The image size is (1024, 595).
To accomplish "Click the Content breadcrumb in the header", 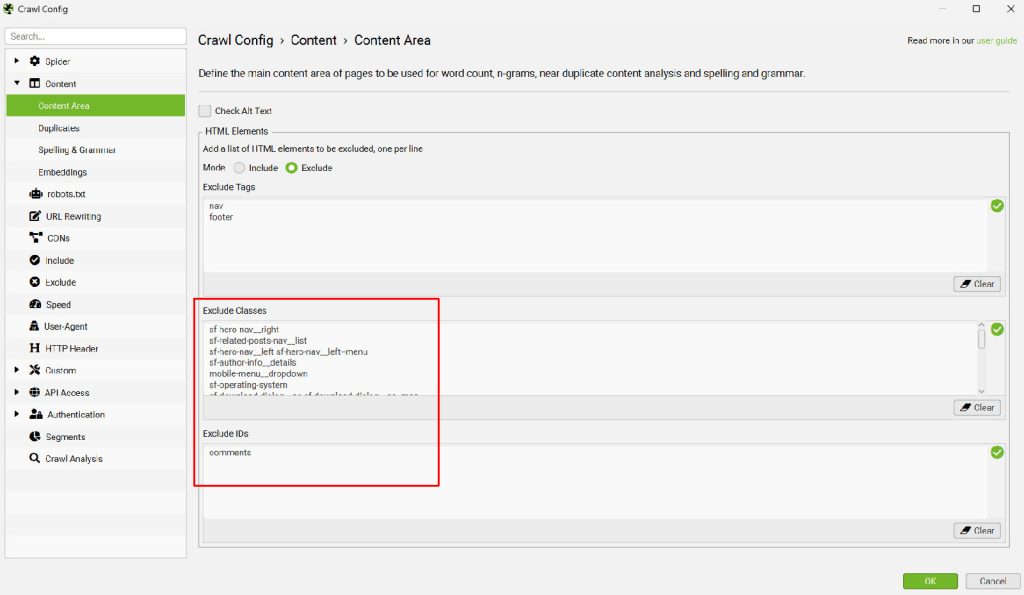I will tap(313, 40).
